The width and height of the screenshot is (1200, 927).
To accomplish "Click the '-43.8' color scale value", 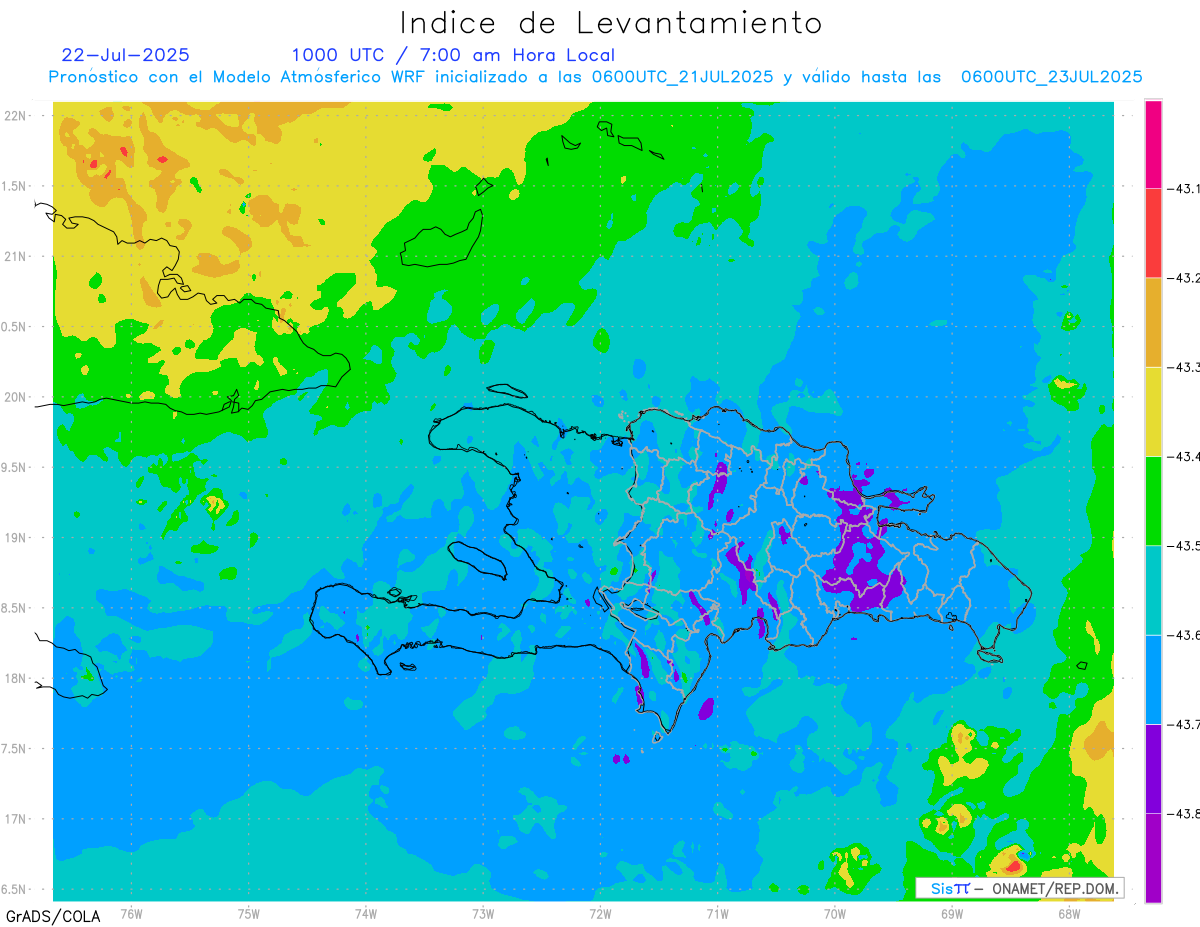I will [x=1183, y=814].
